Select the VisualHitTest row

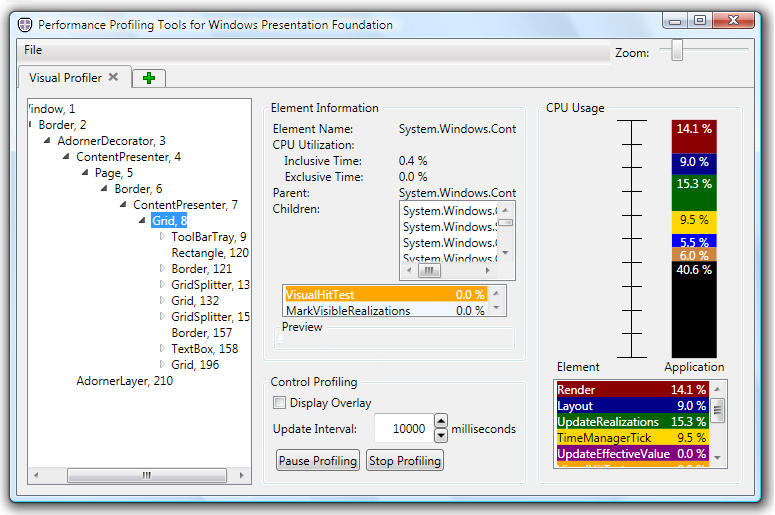point(386,295)
